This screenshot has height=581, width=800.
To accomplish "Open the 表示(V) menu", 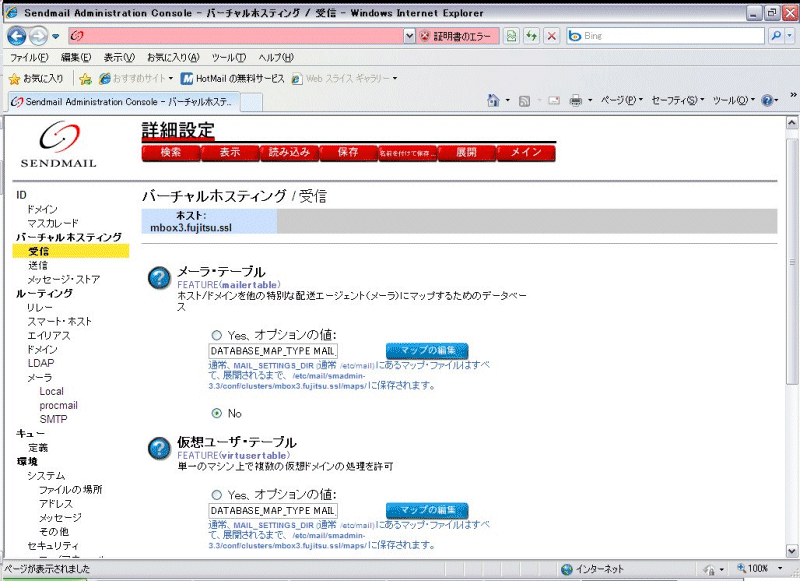I will (x=119, y=58).
